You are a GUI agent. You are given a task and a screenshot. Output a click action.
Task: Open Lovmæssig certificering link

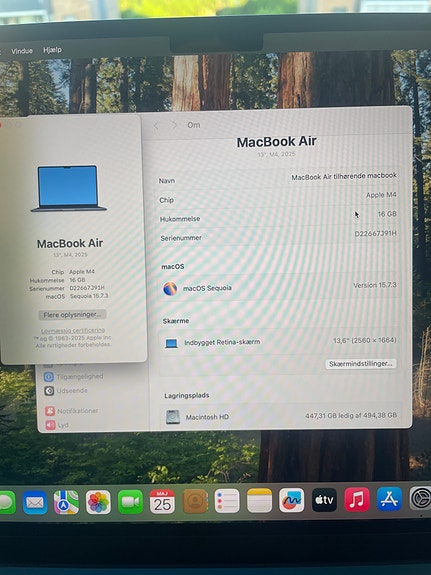coord(73,330)
